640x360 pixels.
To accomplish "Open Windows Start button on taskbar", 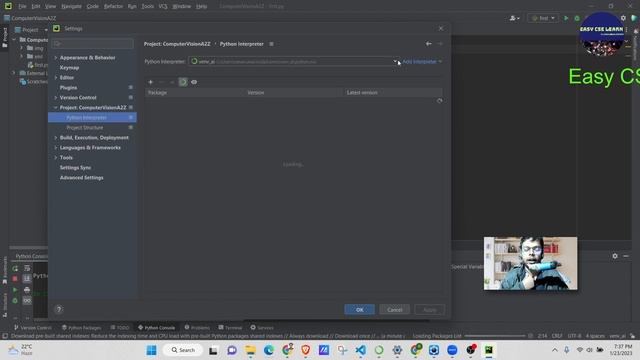I will (151, 350).
